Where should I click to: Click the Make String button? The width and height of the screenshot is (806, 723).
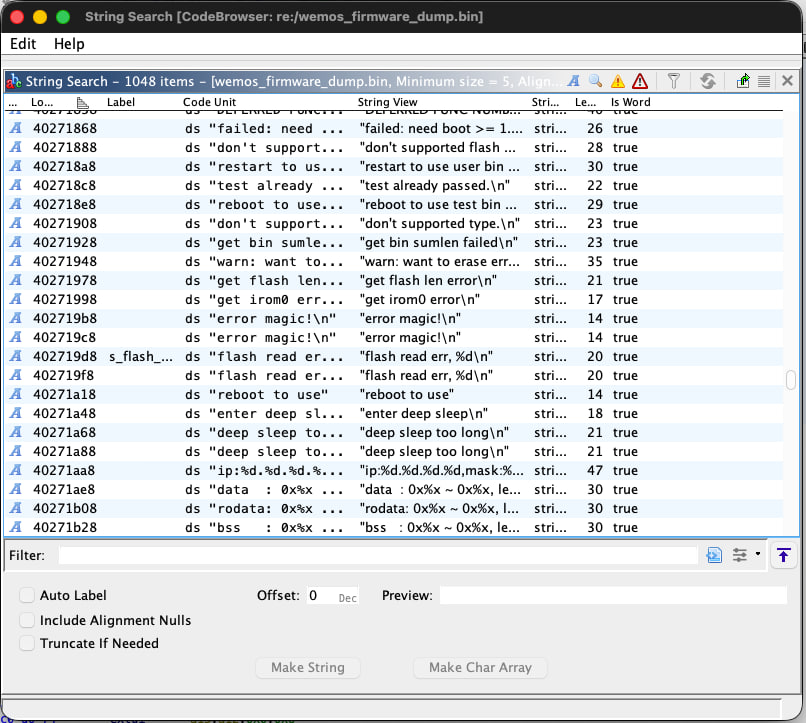[x=308, y=668]
